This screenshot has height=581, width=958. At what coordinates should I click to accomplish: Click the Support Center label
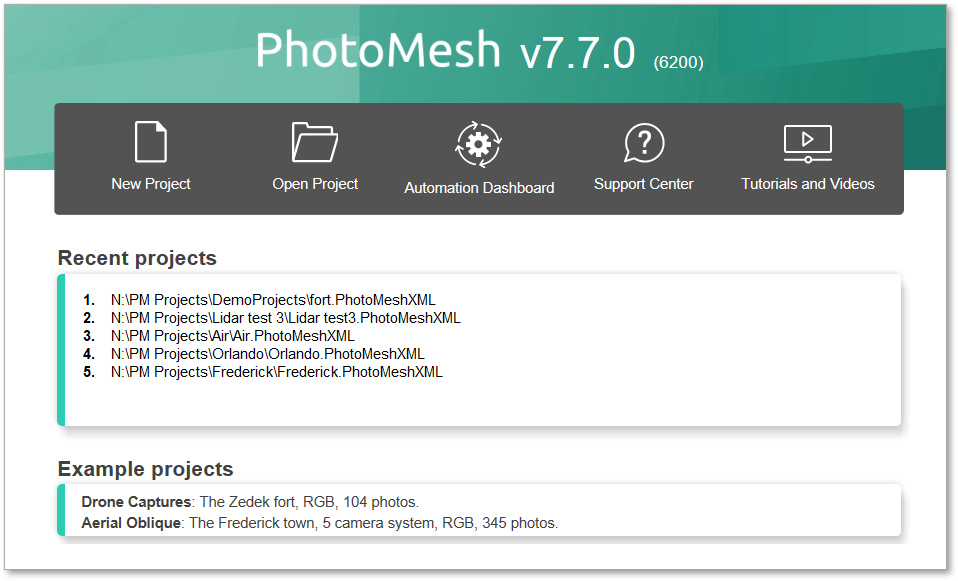coord(643,184)
